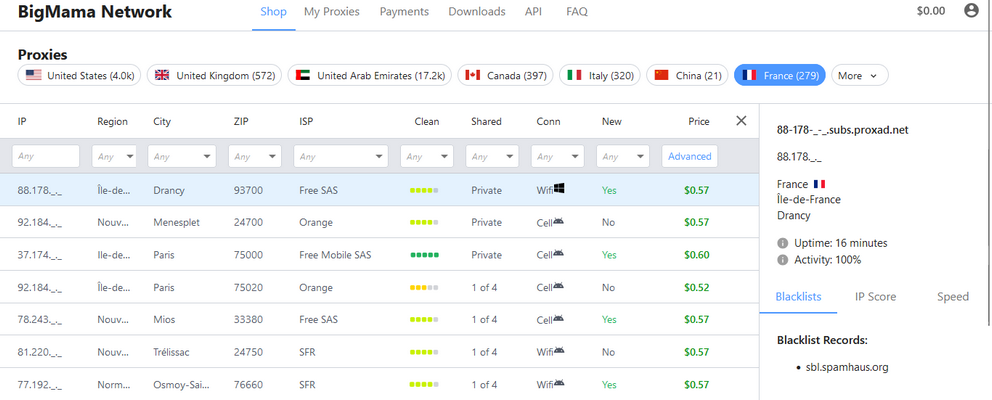The height and width of the screenshot is (400, 992).
Task: Click the BigMama Network logo
Action: (95, 11)
